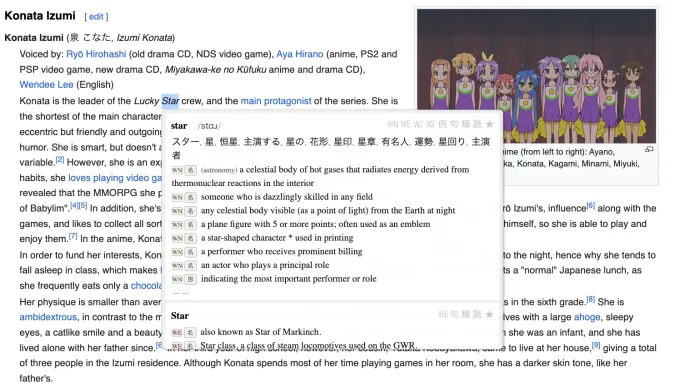Follow the 'loves playing video' link
675x388 pixels.
click(x=115, y=178)
